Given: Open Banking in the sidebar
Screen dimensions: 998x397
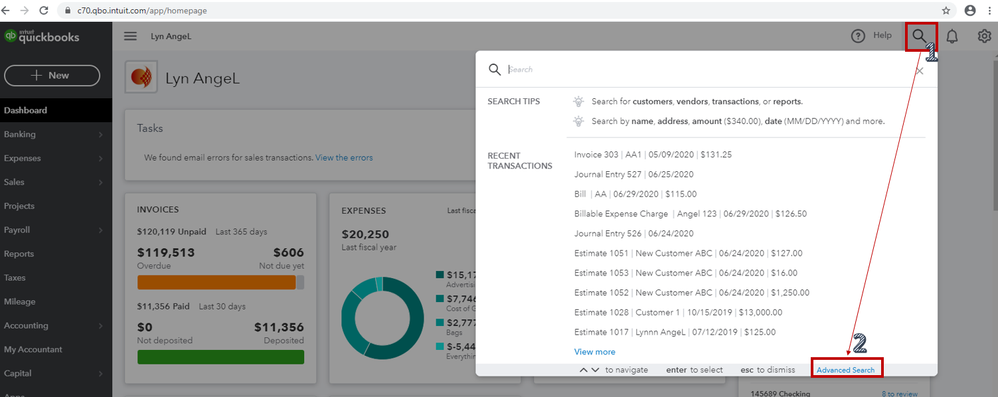Looking at the screenshot, I should click(20, 134).
